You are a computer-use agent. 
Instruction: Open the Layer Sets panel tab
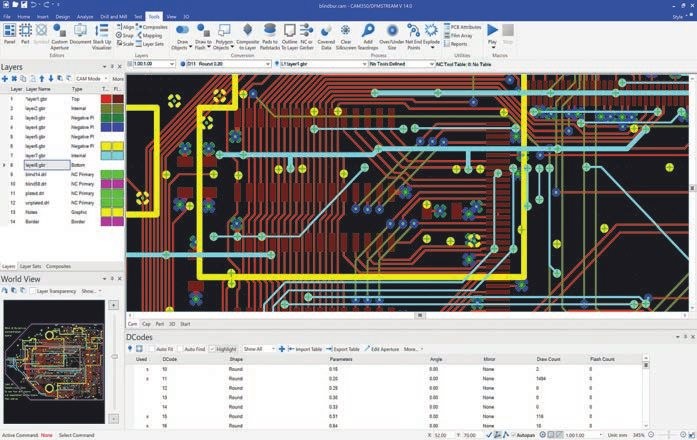coord(31,266)
